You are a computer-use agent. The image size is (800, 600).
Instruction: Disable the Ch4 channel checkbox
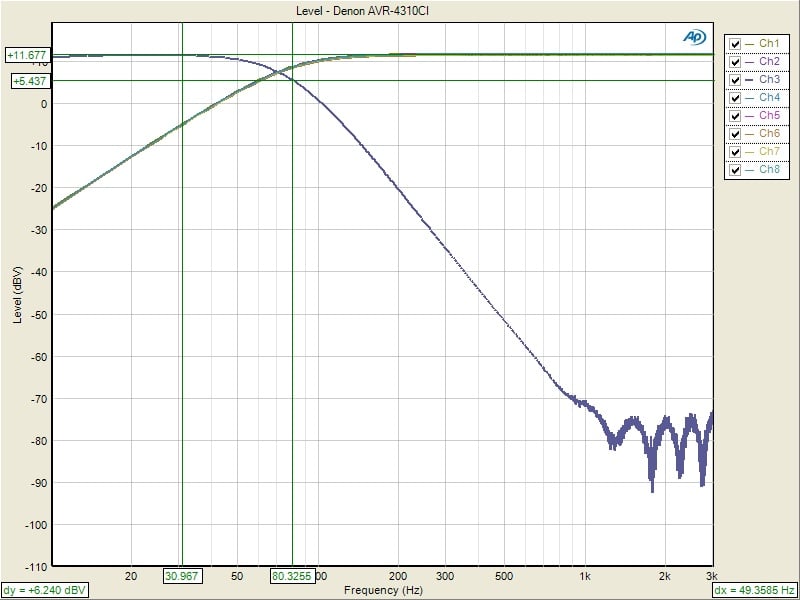click(736, 98)
